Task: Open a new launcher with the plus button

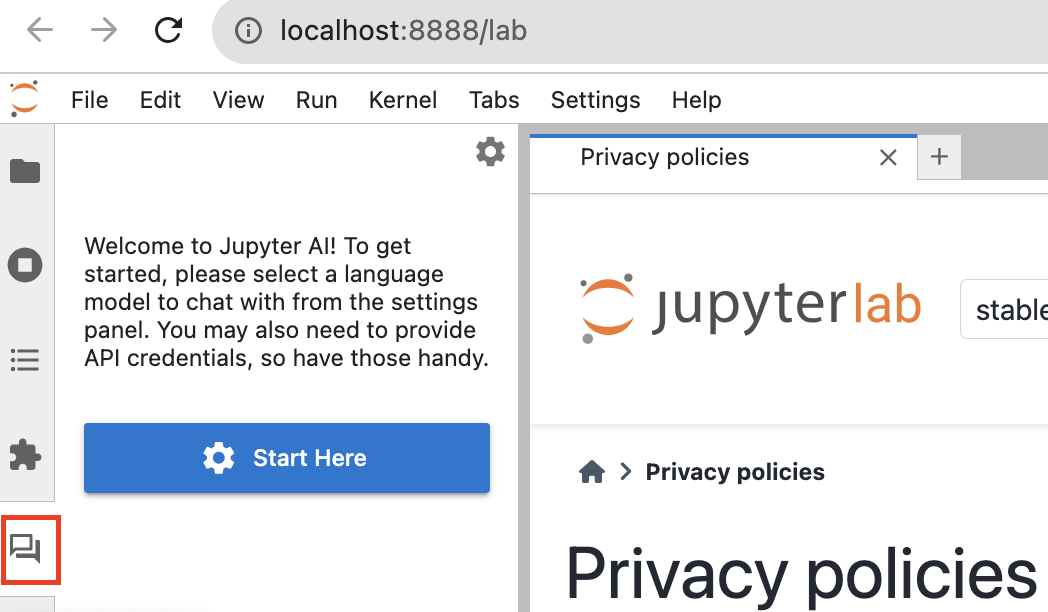Action: point(939,157)
